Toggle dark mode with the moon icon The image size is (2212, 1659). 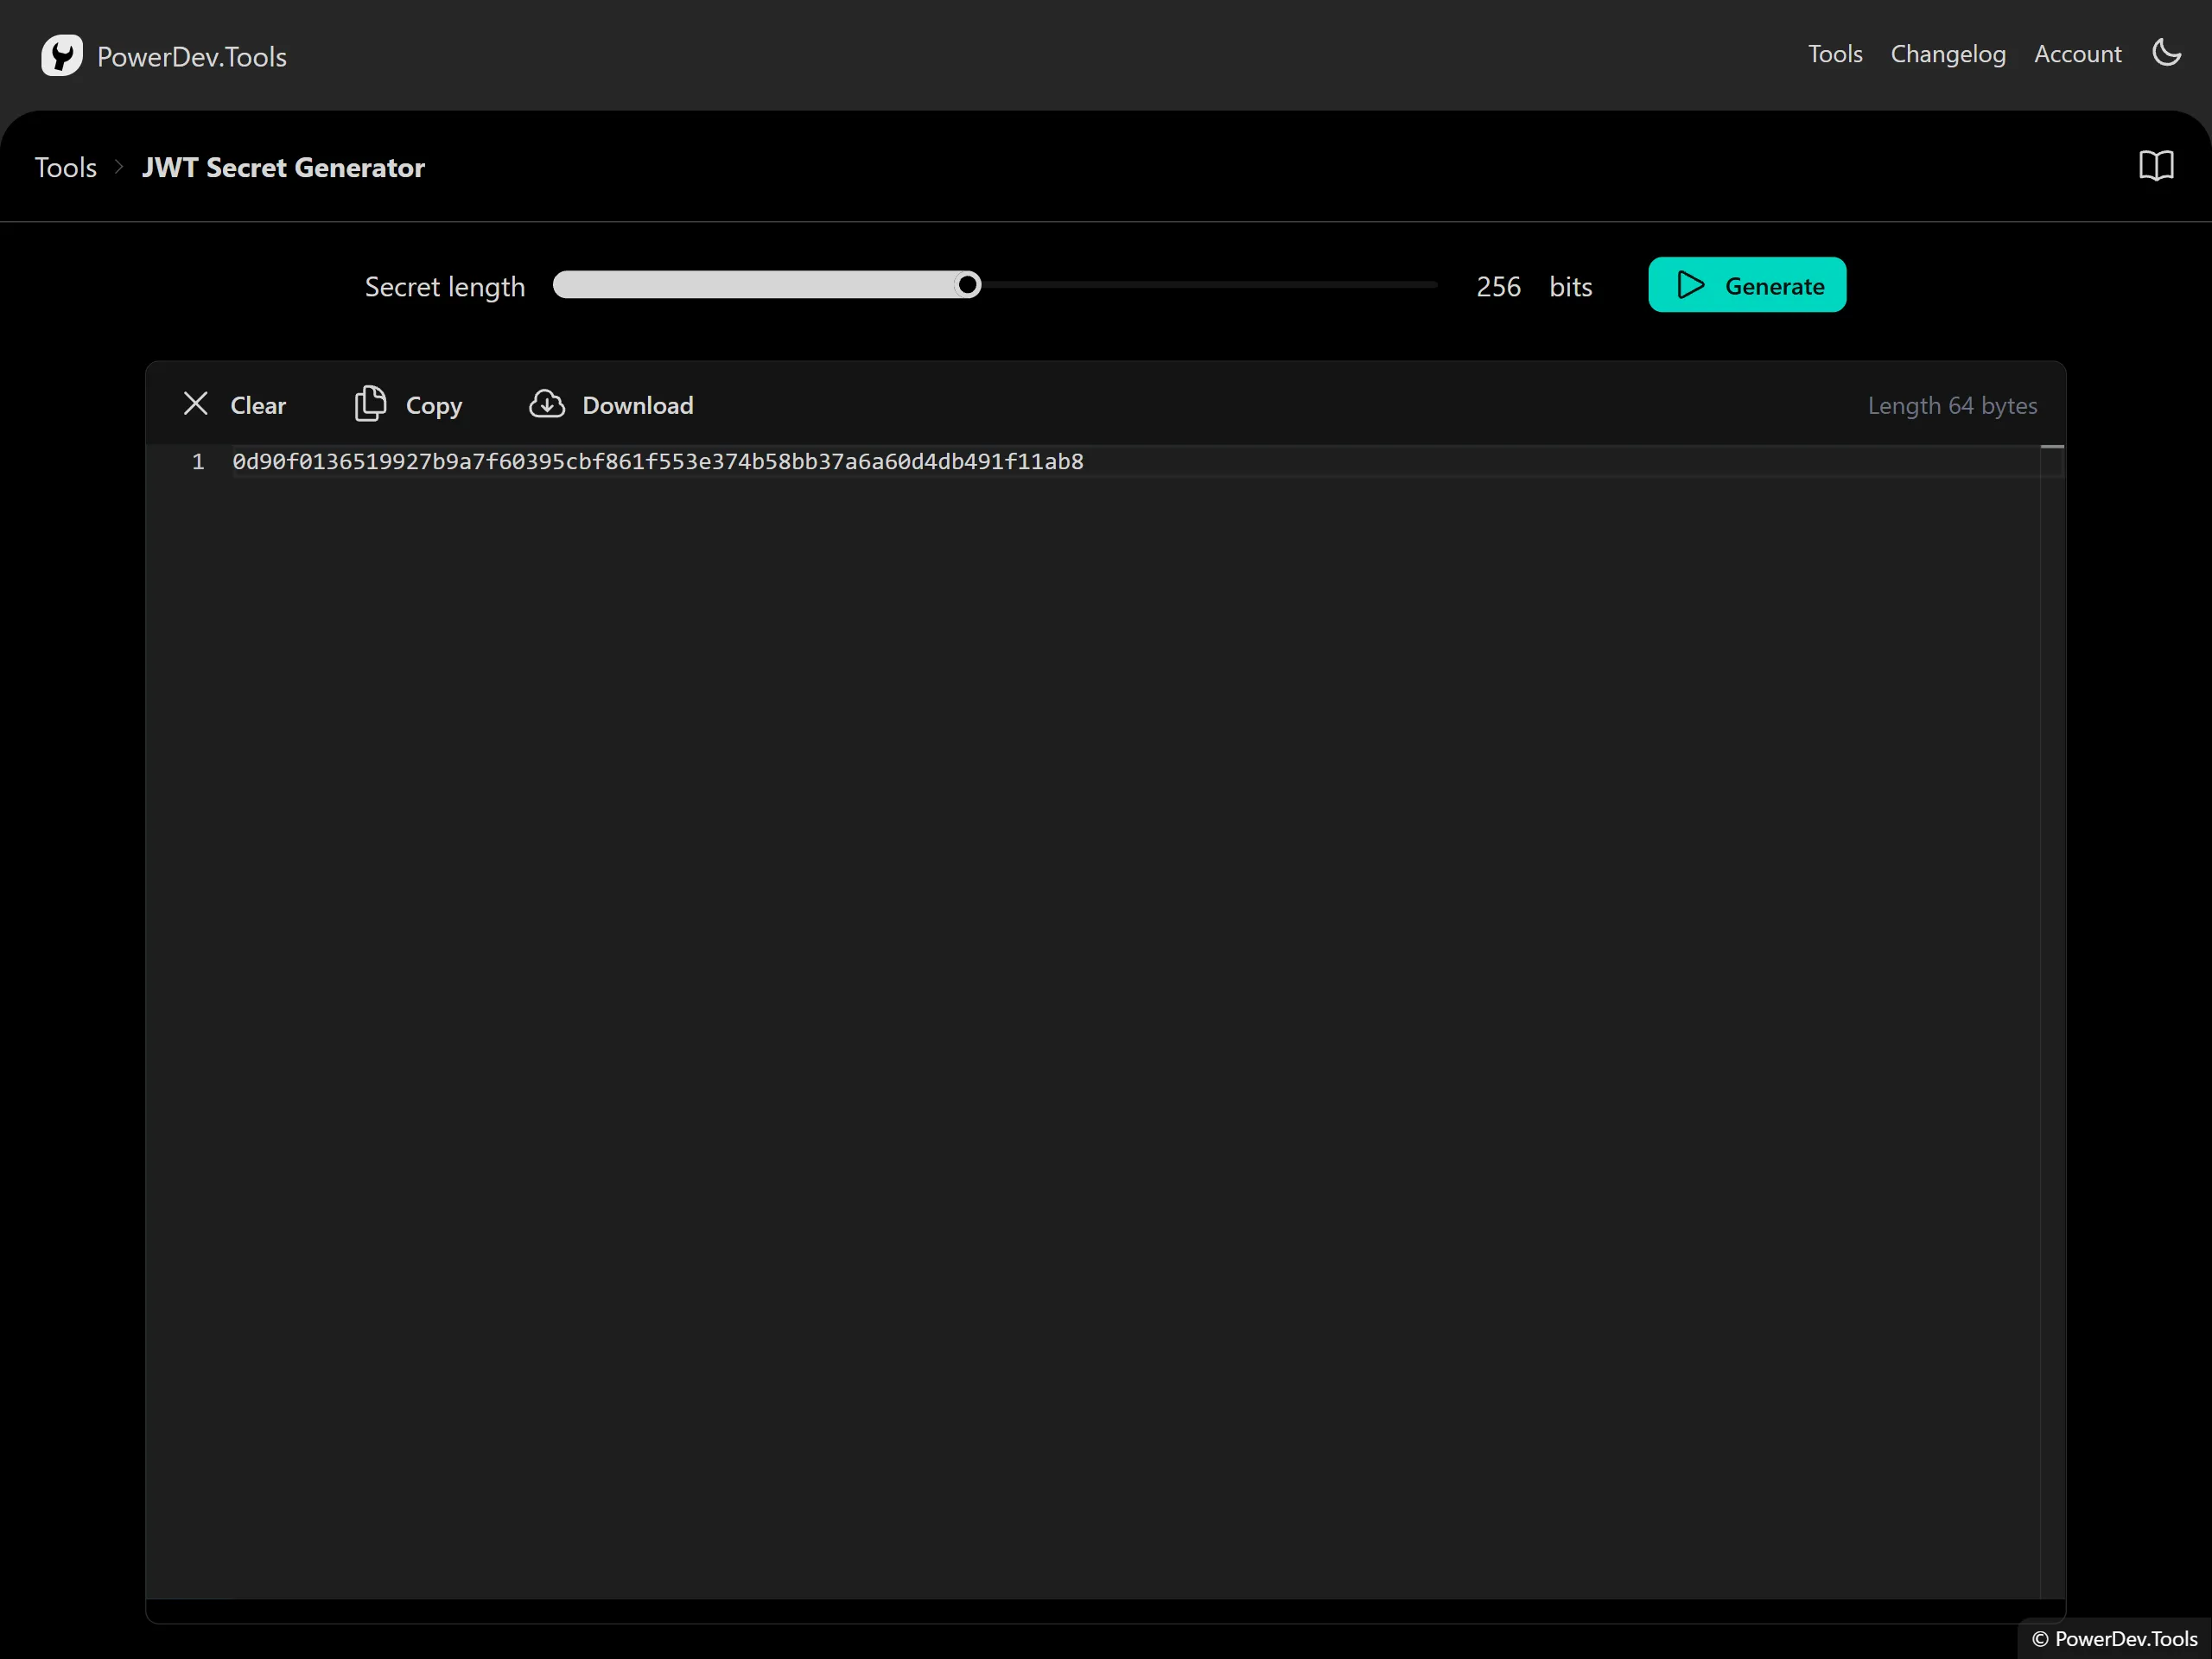2166,53
